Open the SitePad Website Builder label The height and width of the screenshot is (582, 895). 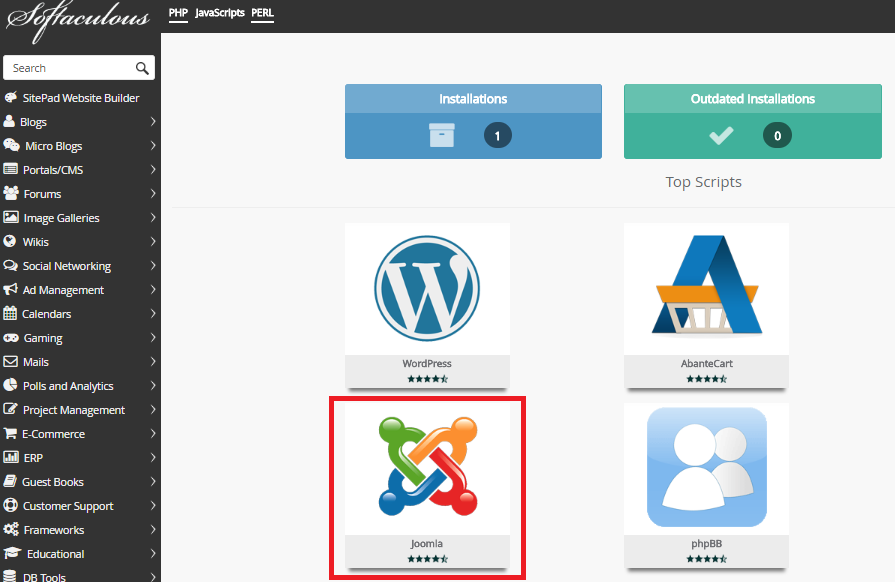coord(81,98)
